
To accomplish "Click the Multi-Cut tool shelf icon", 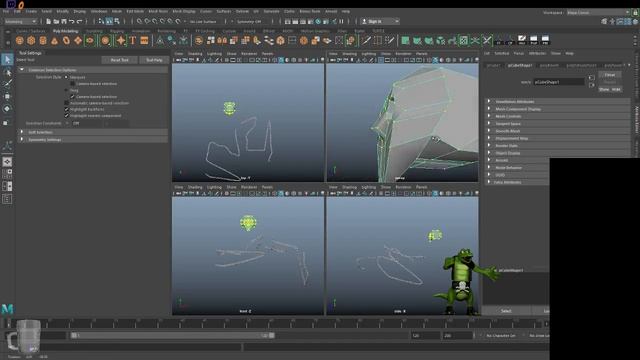I will click(x=367, y=40).
